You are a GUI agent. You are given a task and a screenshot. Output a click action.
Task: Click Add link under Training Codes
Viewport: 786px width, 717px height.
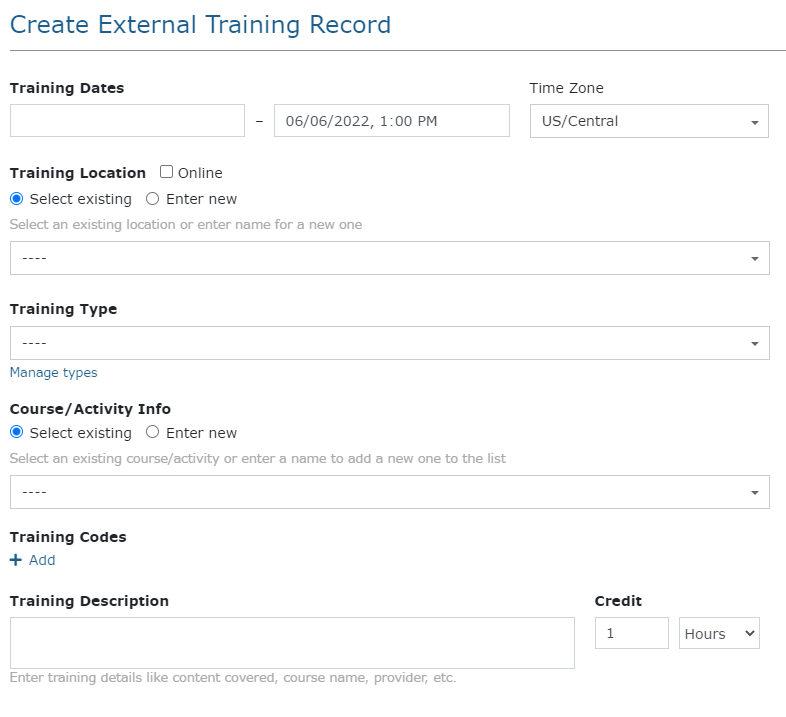(42, 560)
